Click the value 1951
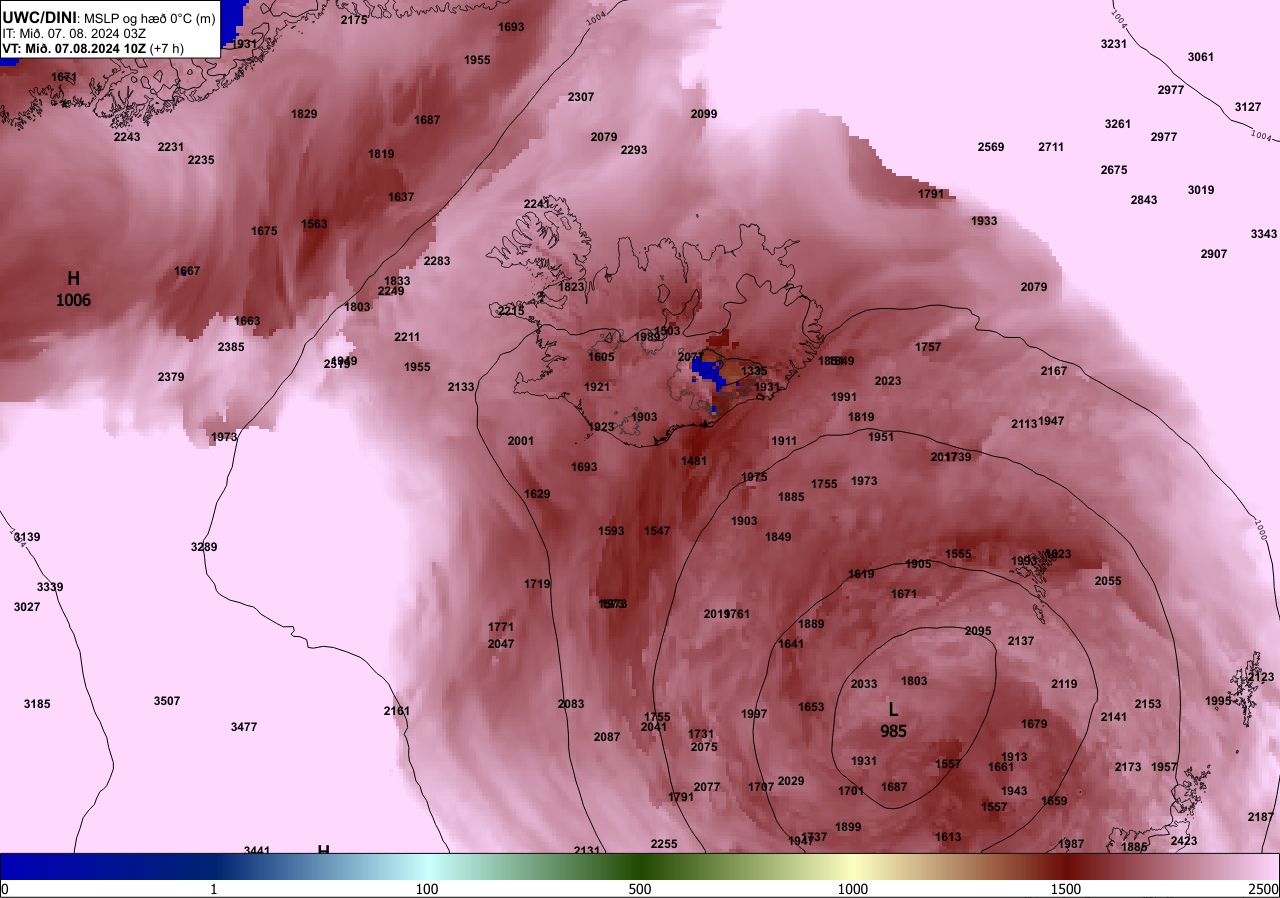This screenshot has width=1280, height=898. pos(881,437)
